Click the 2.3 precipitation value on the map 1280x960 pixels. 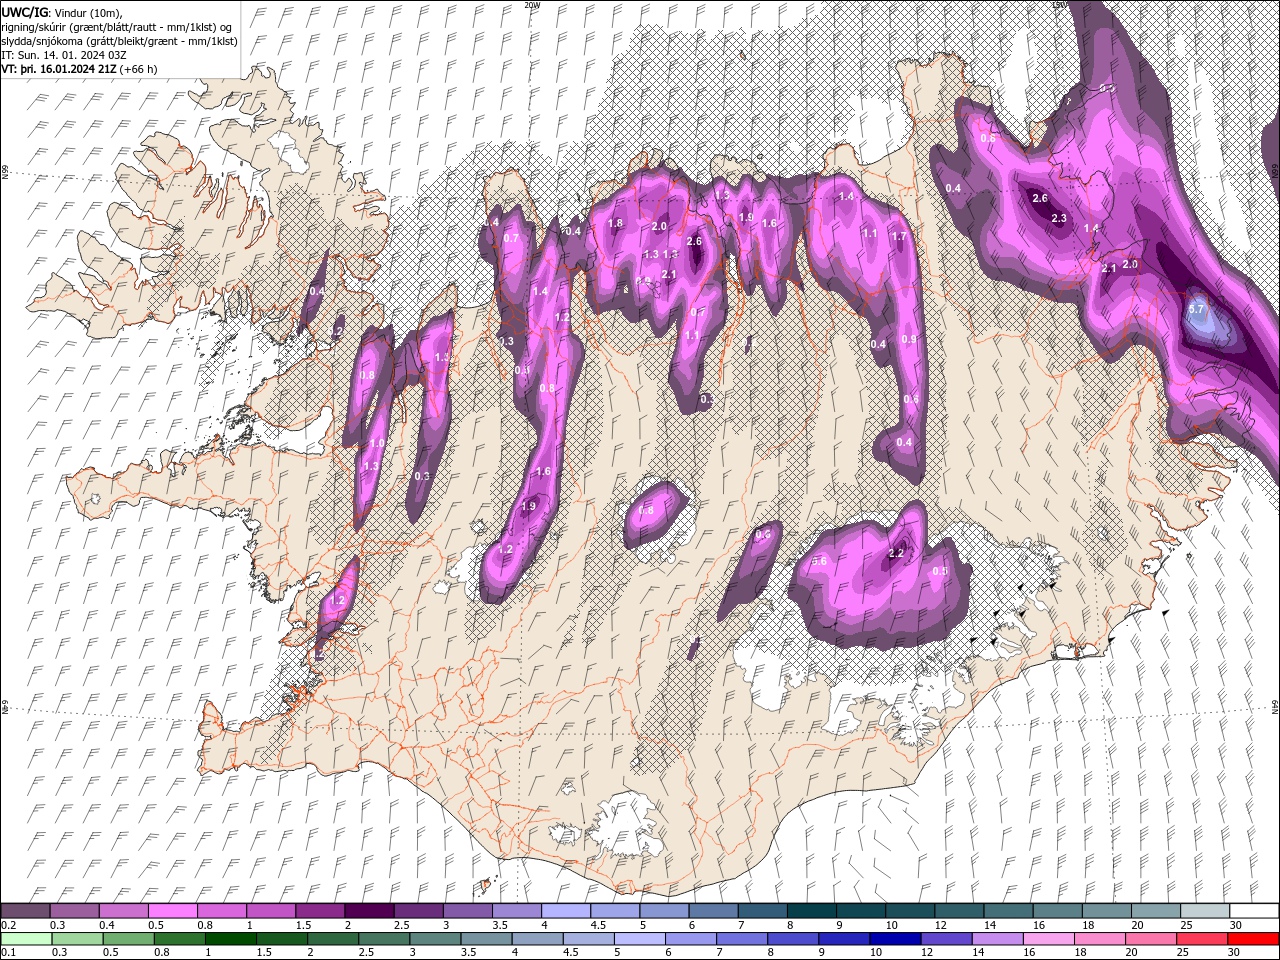(x=1060, y=218)
